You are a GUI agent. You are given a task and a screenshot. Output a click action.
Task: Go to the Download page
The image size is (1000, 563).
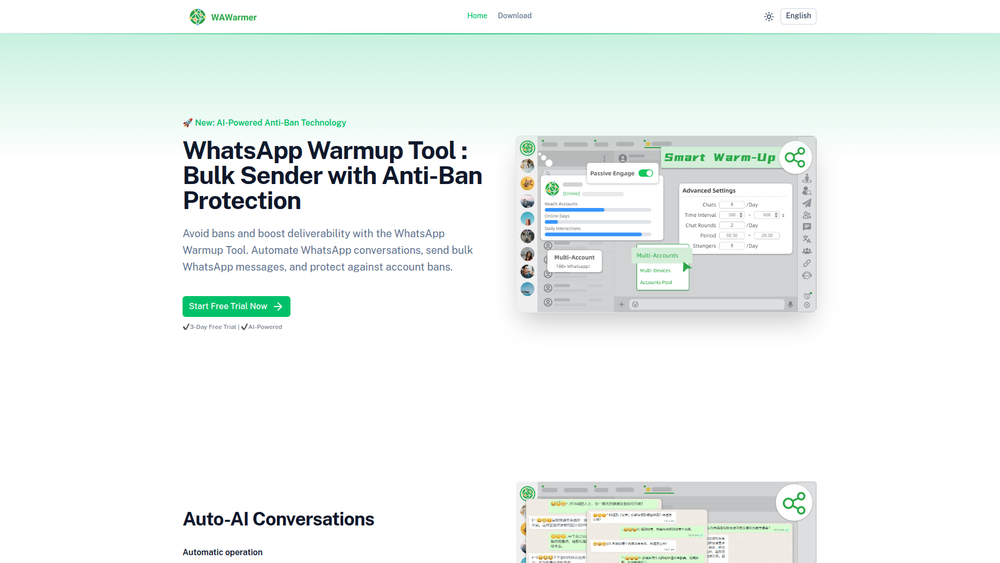click(x=515, y=16)
